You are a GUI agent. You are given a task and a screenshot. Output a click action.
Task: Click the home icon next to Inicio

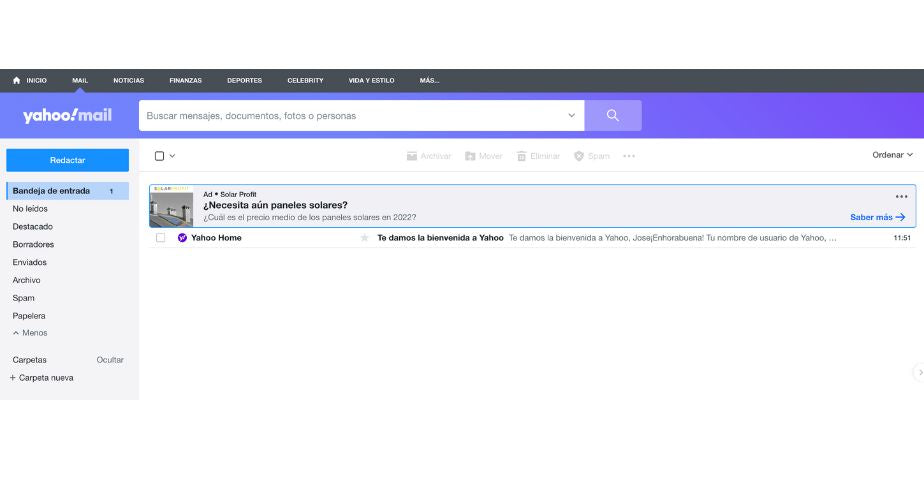[x=17, y=80]
